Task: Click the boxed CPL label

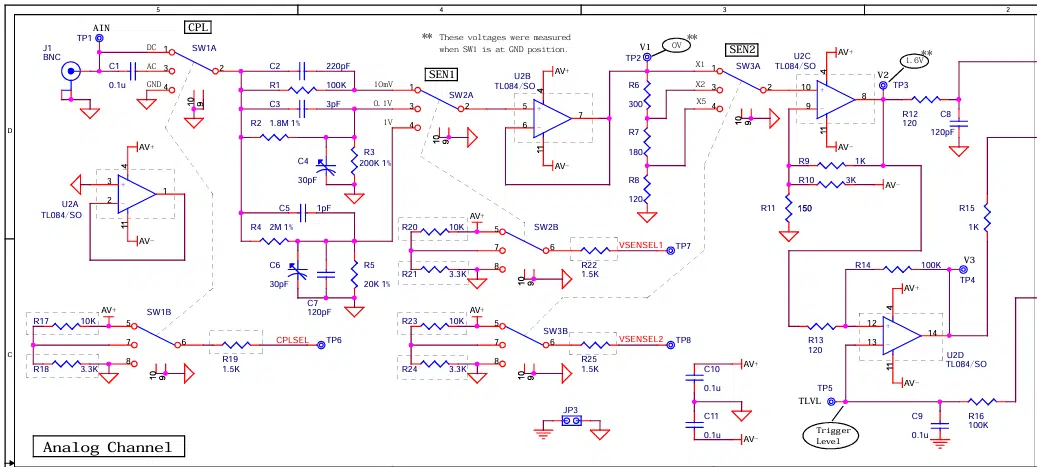Action: 198,28
